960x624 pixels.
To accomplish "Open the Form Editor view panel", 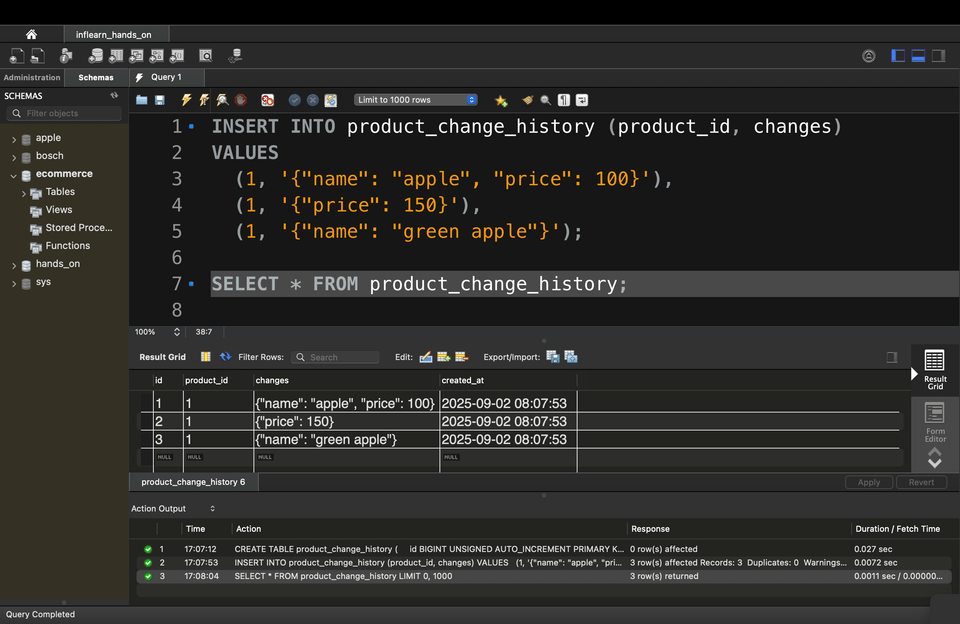I will [x=935, y=423].
